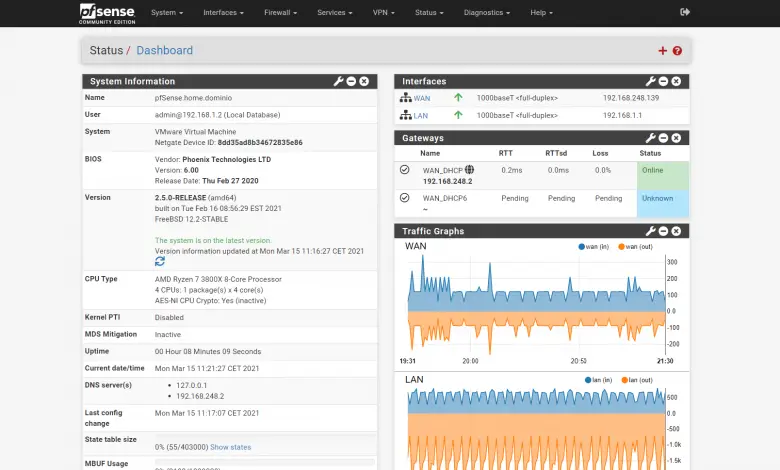Open the Diagnostics menu

[x=487, y=12]
